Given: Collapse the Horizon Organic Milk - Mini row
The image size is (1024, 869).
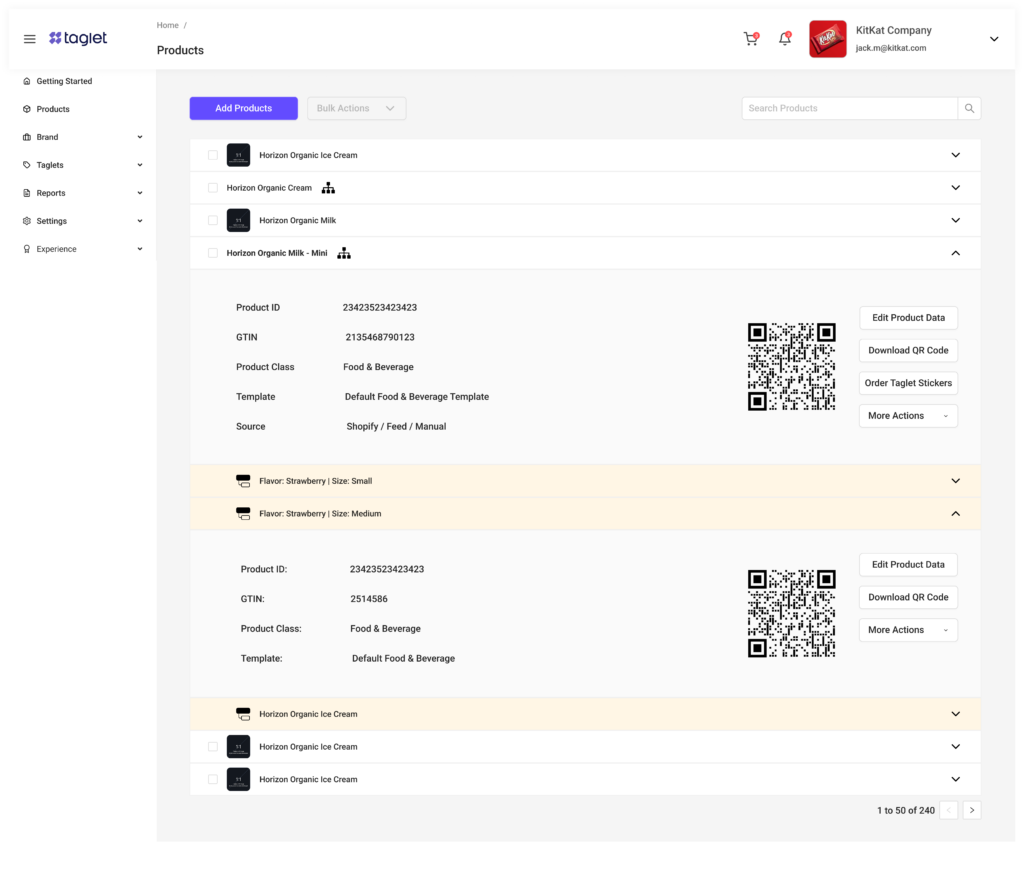Looking at the screenshot, I should pyautogui.click(x=955, y=253).
